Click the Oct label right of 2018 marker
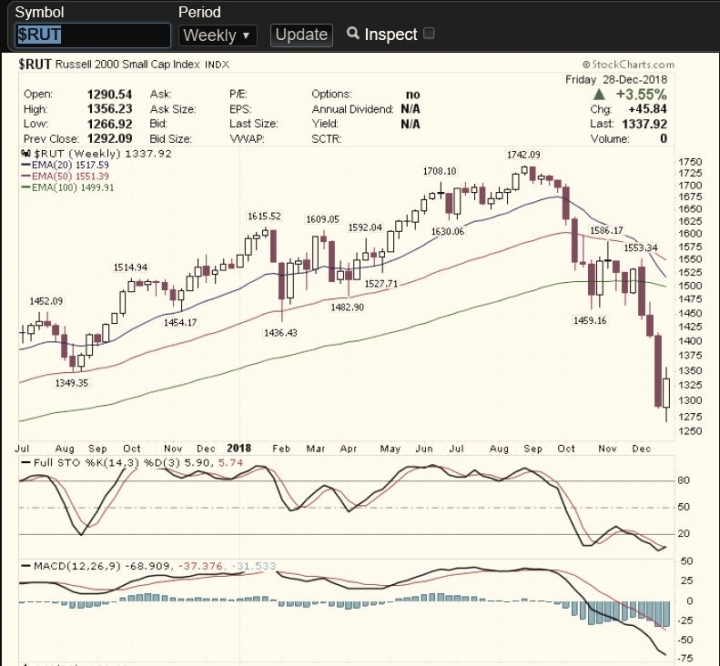Screen dimensions: 720x666 [x=566, y=449]
